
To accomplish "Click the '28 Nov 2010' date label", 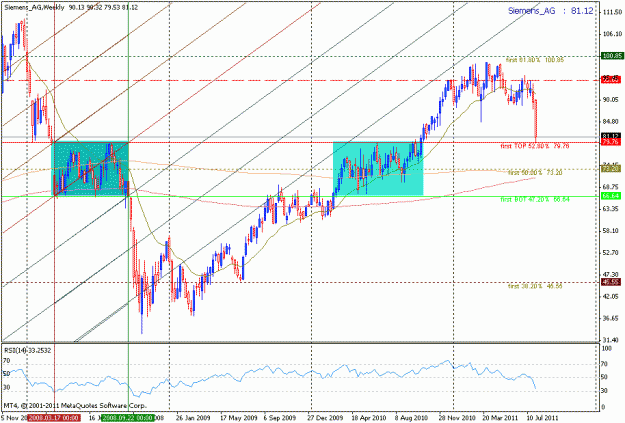I will click(x=457, y=418).
